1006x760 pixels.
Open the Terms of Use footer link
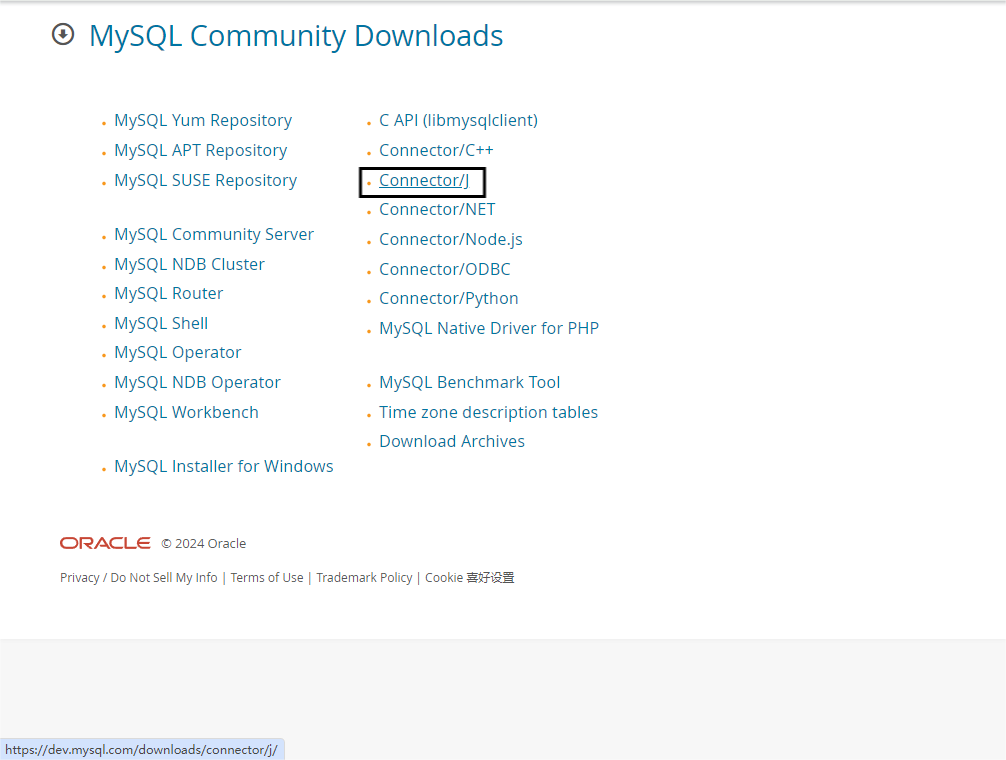pos(267,578)
